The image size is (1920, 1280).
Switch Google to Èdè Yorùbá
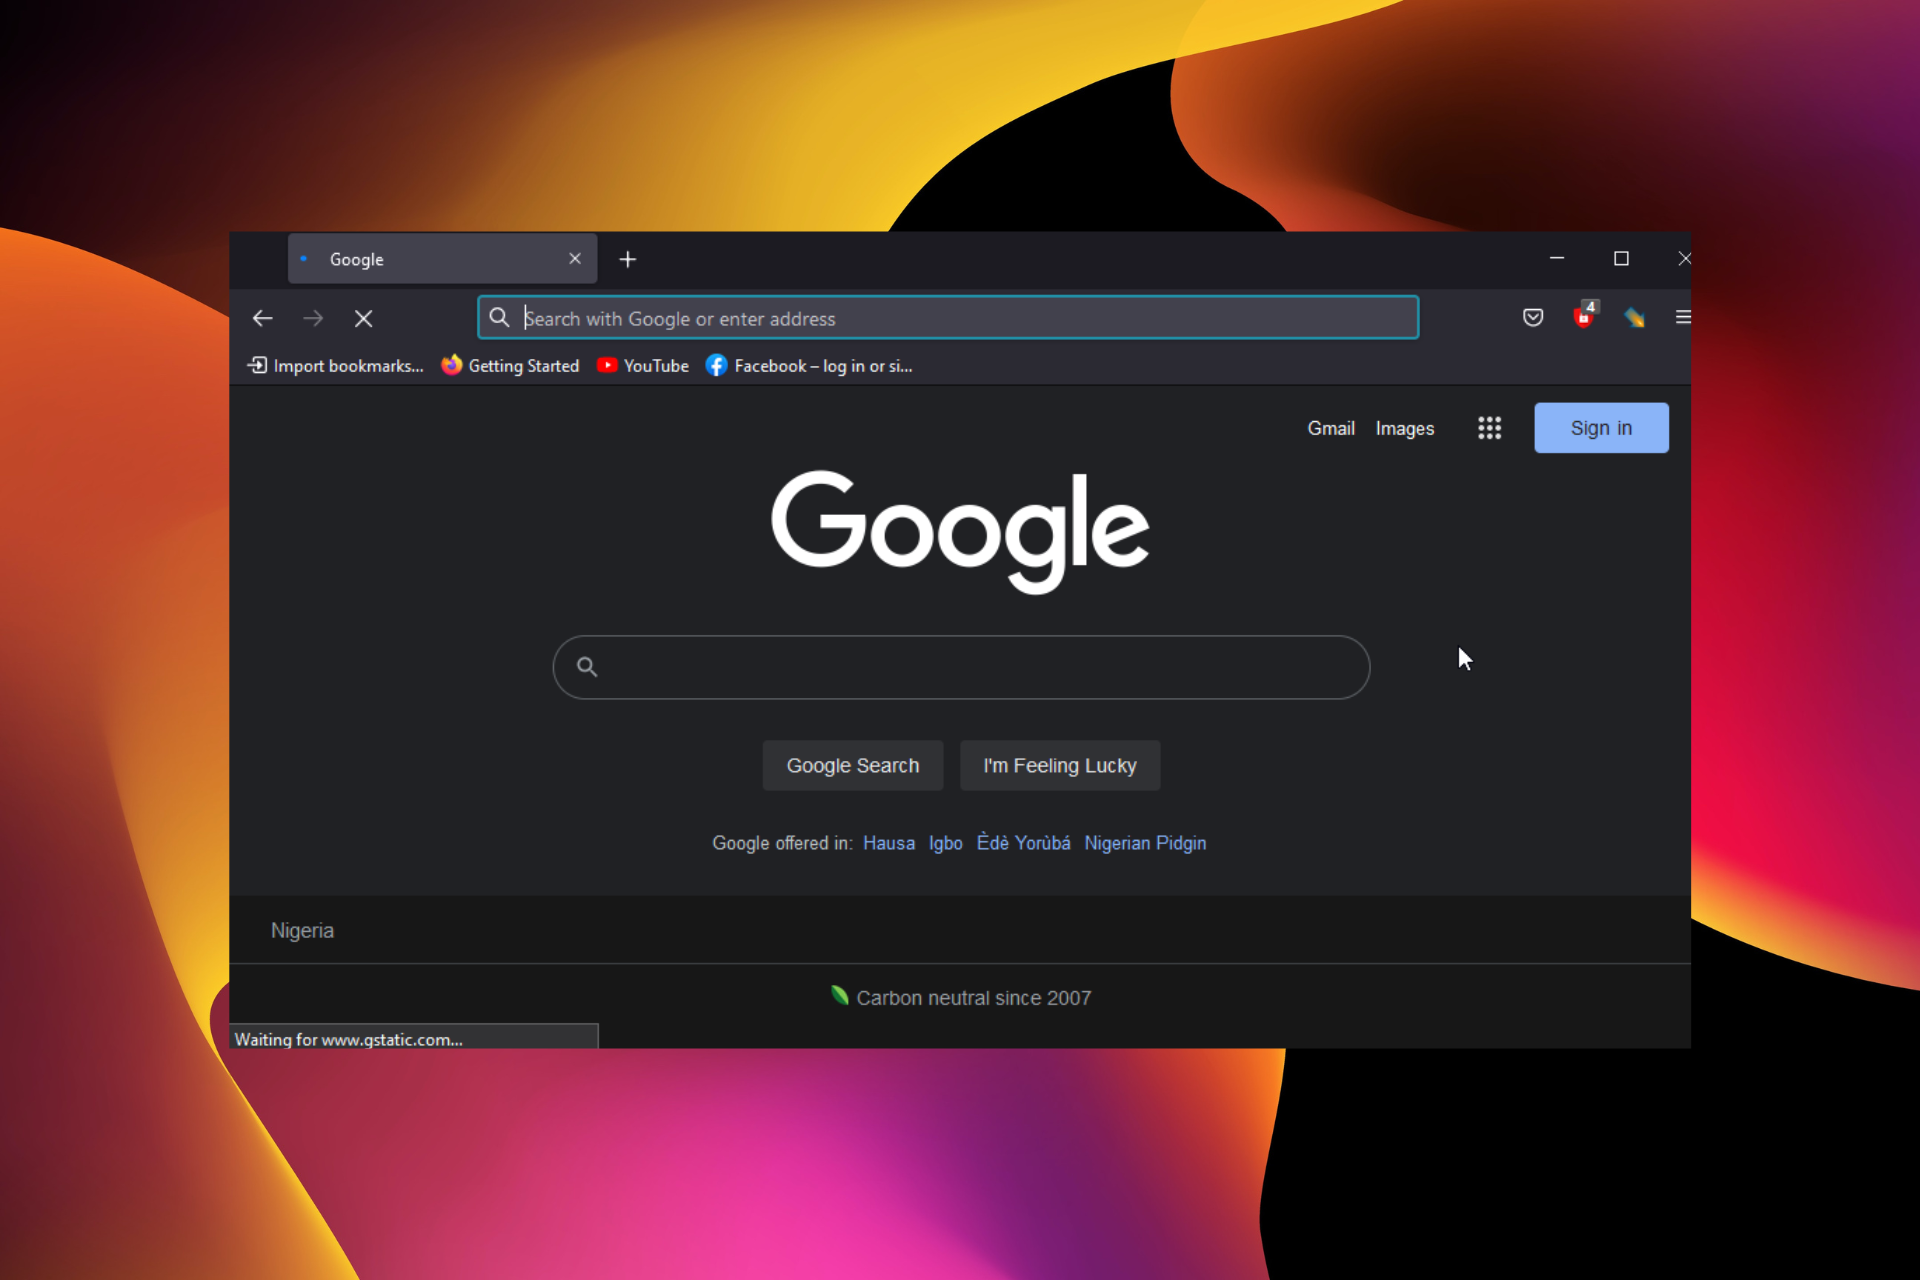pyautogui.click(x=1023, y=843)
